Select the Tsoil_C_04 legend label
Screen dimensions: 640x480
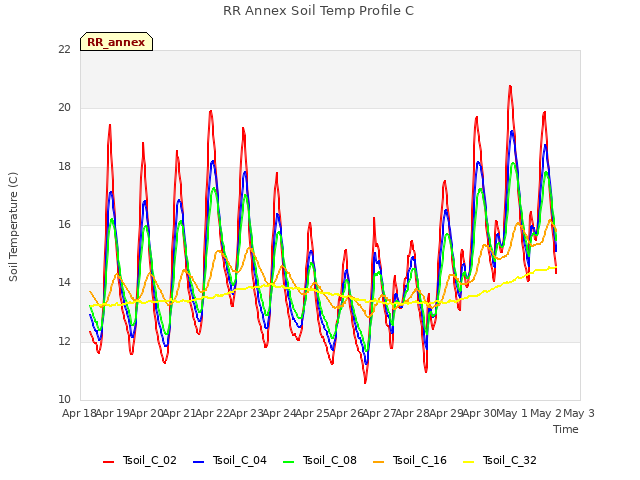pyautogui.click(x=240, y=460)
